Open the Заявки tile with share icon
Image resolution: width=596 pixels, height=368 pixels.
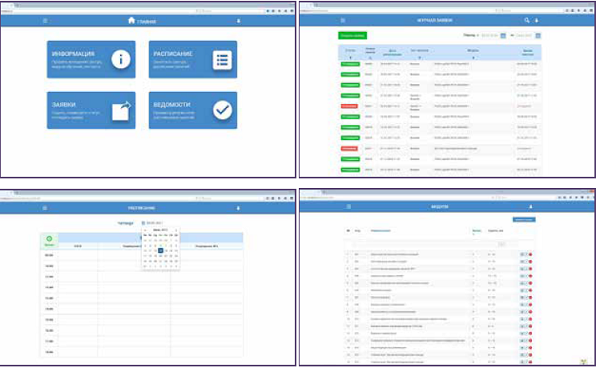(91, 110)
